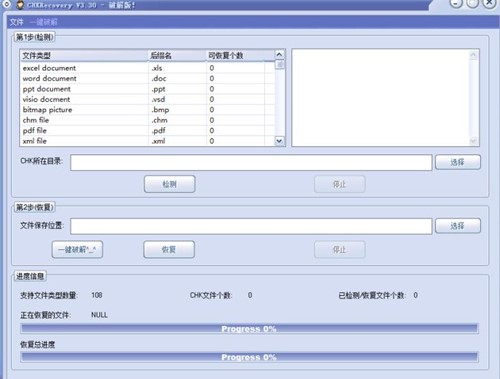Click the 恢复 button
Screen dimensions: 500x379
click(169, 249)
